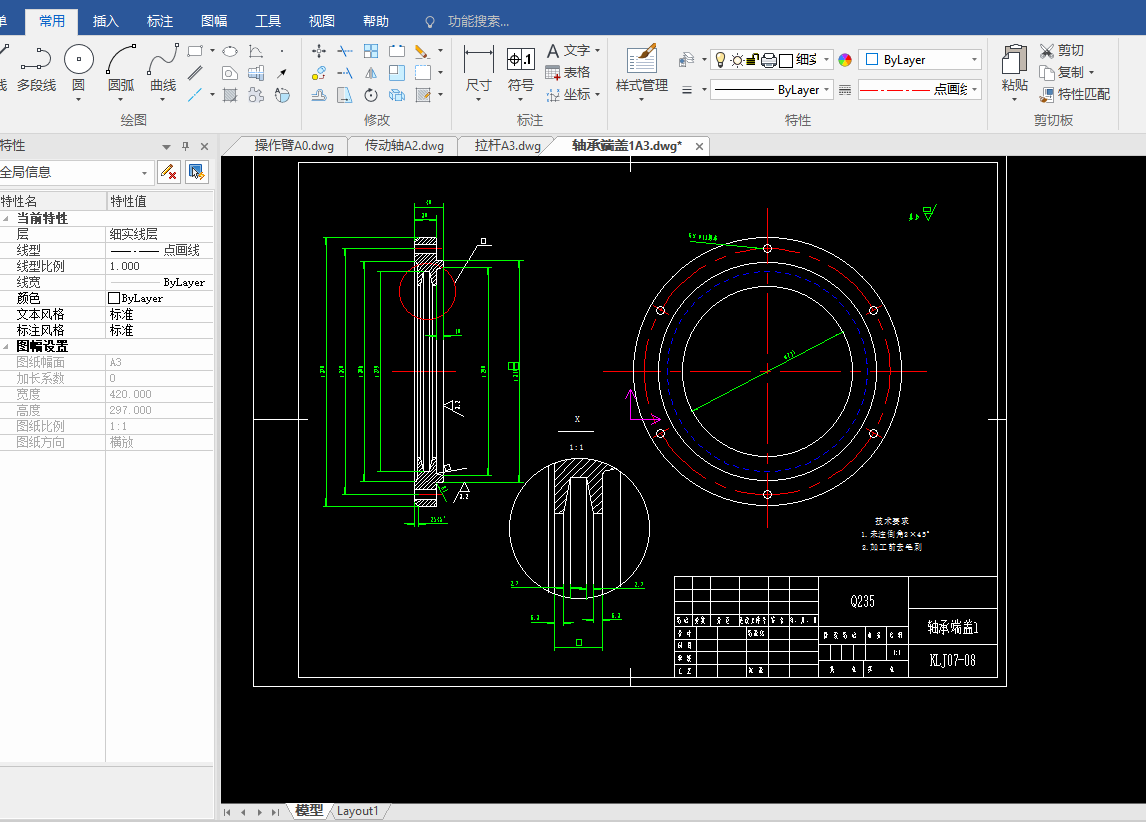Open the 传动轴A2.dwg drawing tab

[404, 146]
